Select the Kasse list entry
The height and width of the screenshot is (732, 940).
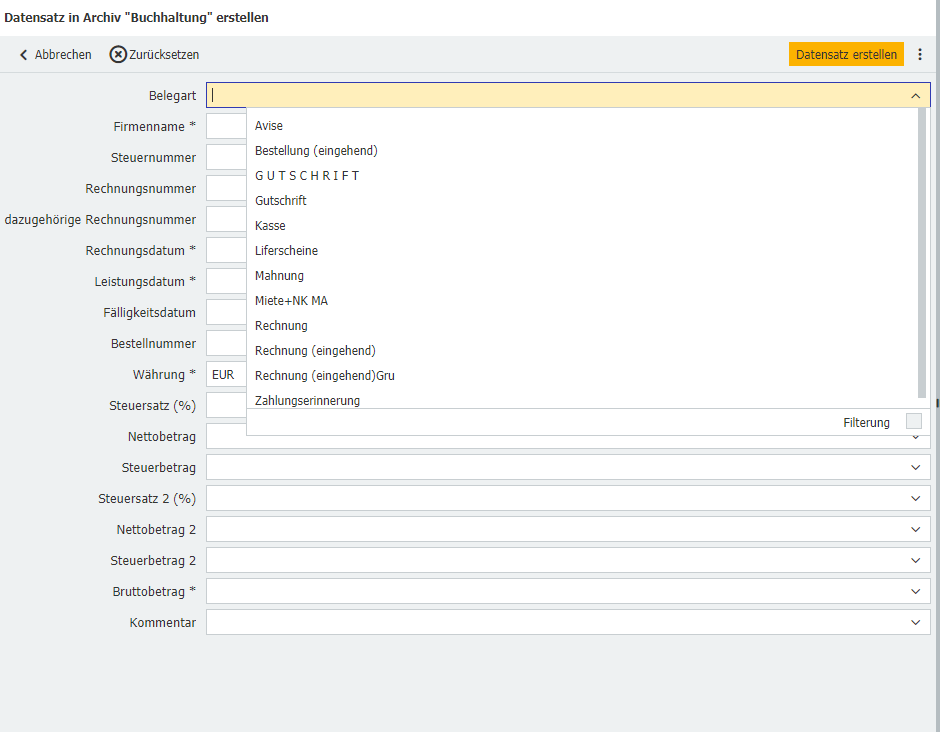click(270, 226)
